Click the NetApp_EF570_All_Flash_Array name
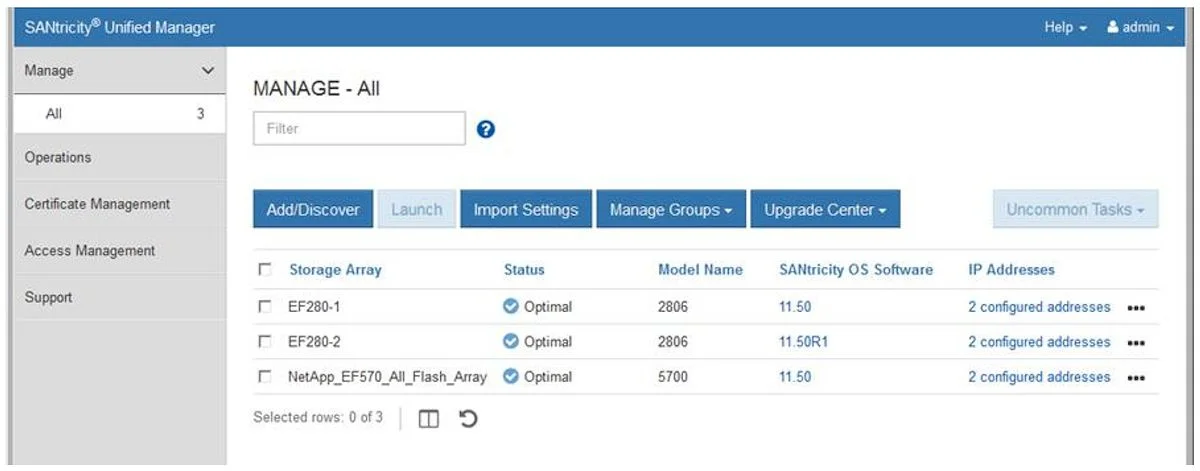Image resolution: width=1200 pixels, height=471 pixels. coord(387,377)
